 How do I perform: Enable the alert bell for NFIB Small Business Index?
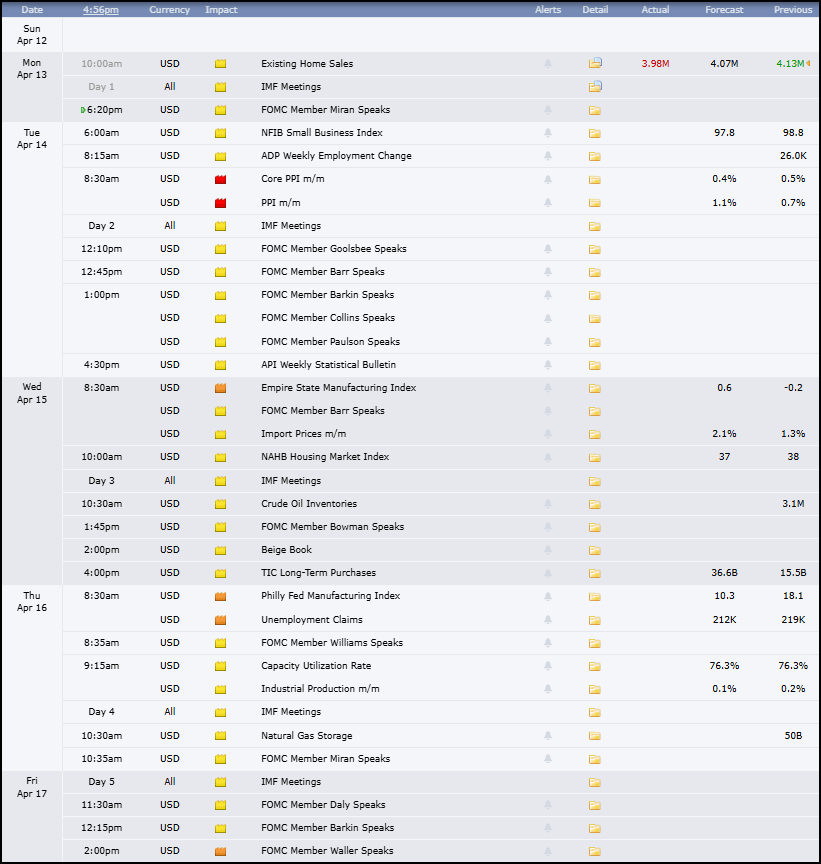click(x=547, y=132)
